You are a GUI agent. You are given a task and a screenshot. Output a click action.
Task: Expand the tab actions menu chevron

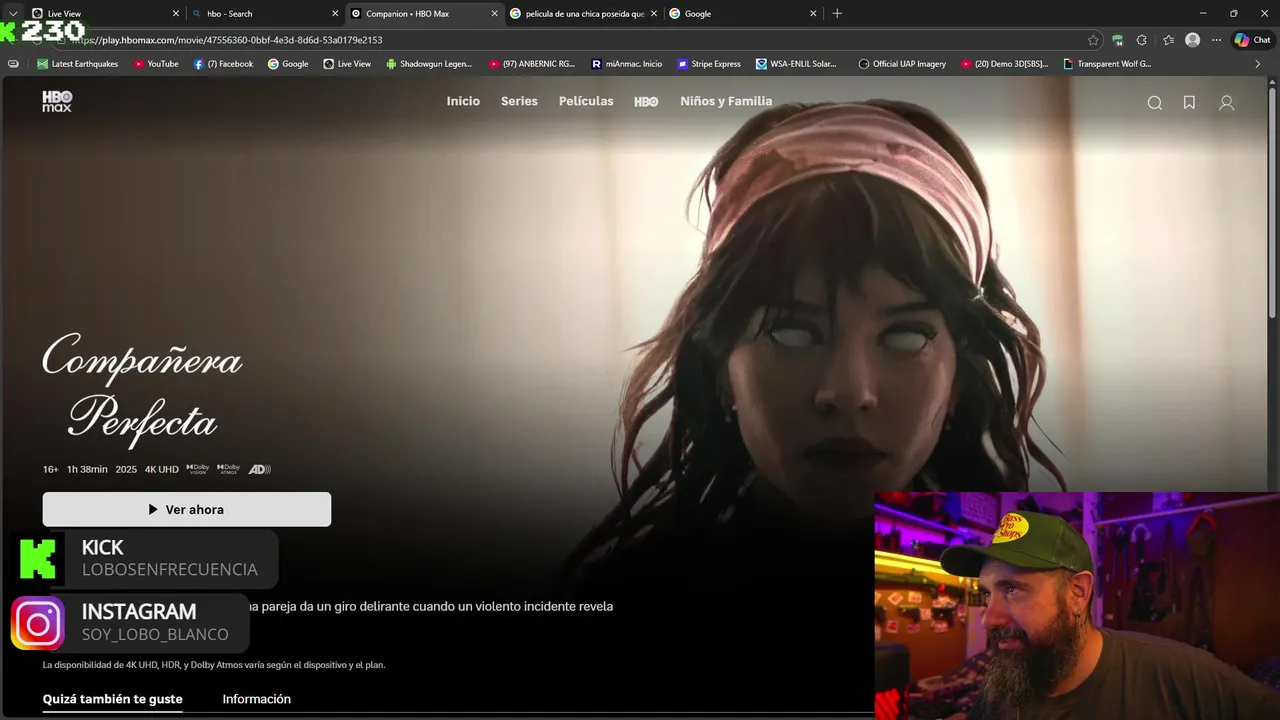tap(13, 14)
